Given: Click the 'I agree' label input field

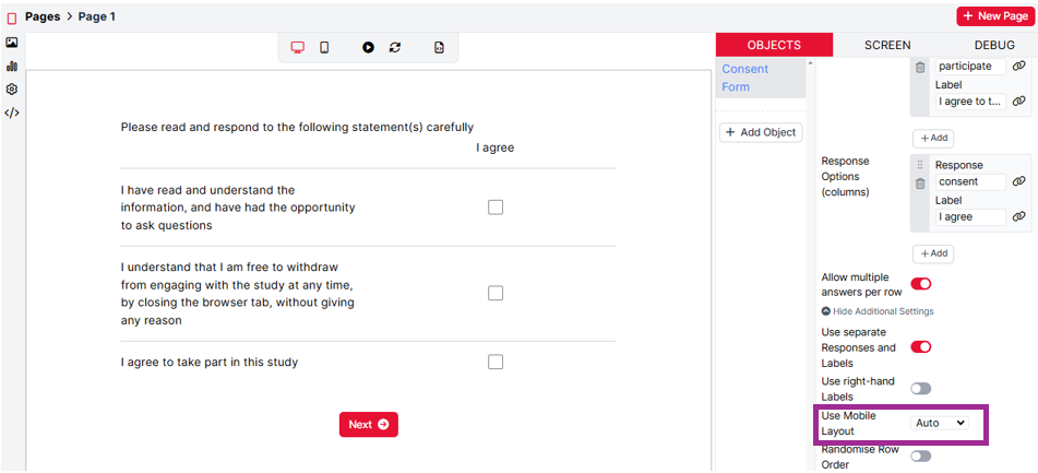Looking at the screenshot, I should click(970, 216).
